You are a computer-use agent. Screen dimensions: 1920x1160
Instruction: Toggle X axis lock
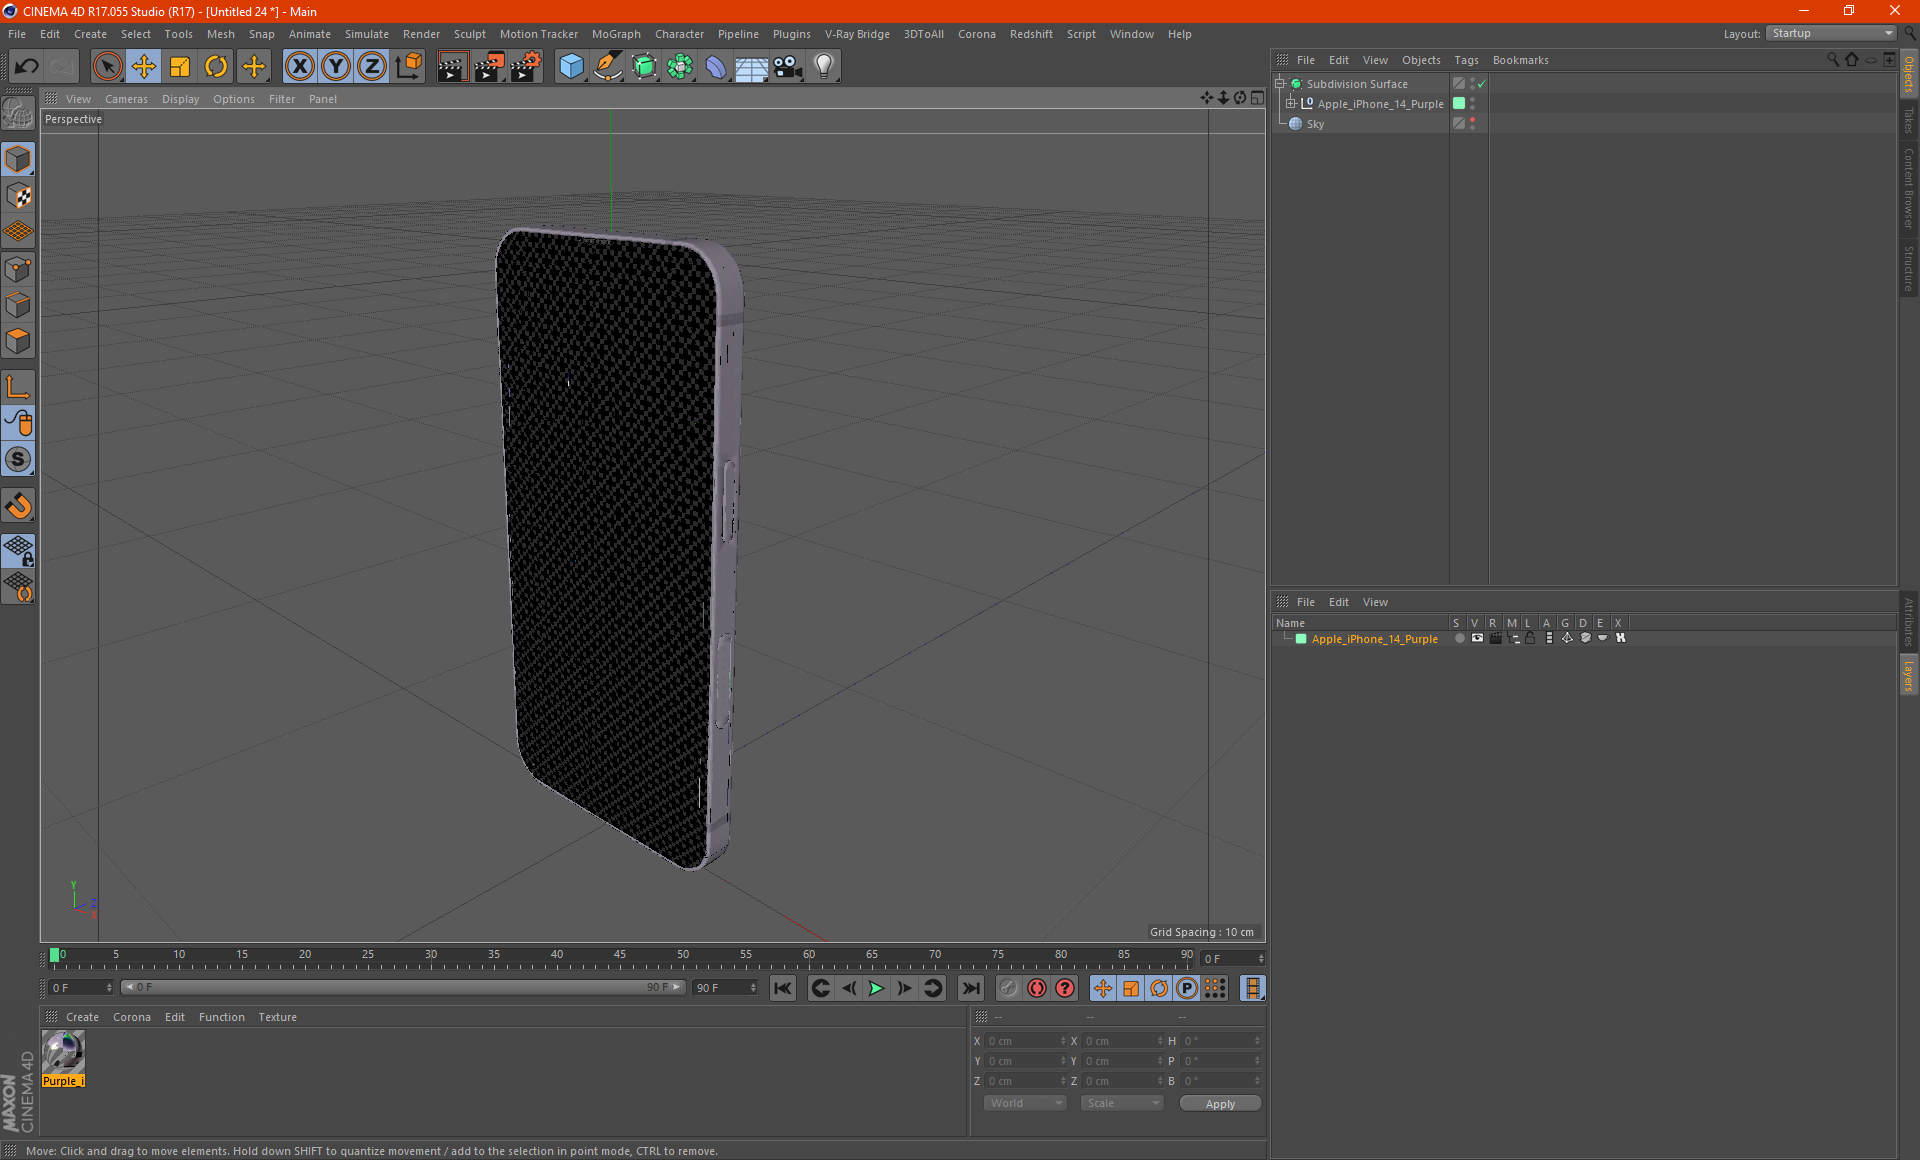point(299,67)
